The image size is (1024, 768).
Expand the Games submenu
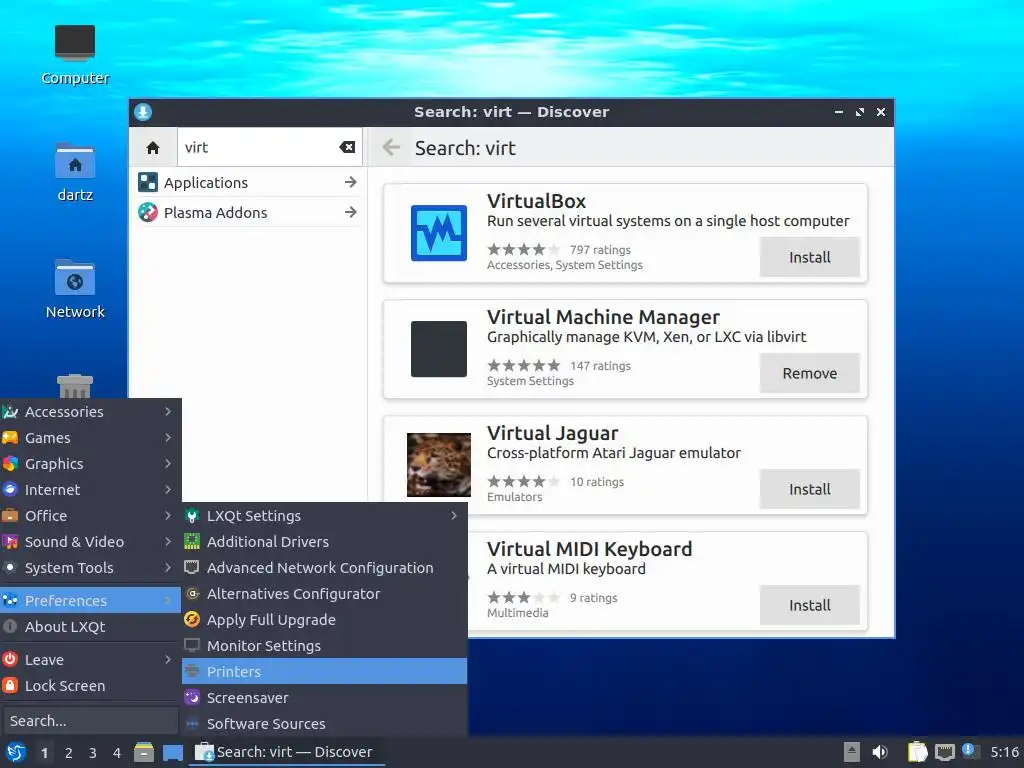90,438
